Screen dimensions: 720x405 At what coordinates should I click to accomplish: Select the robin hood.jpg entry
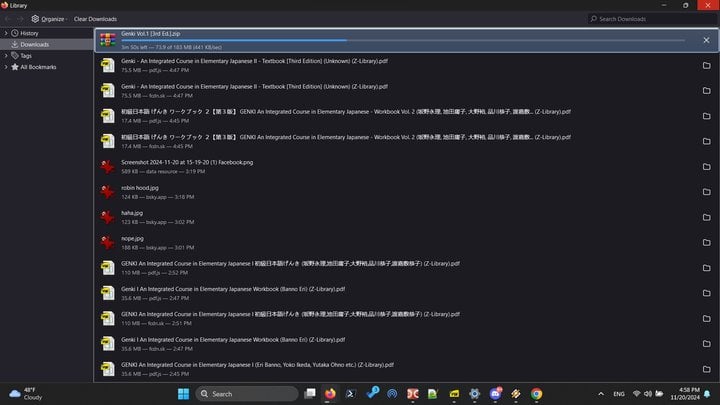click(406, 192)
